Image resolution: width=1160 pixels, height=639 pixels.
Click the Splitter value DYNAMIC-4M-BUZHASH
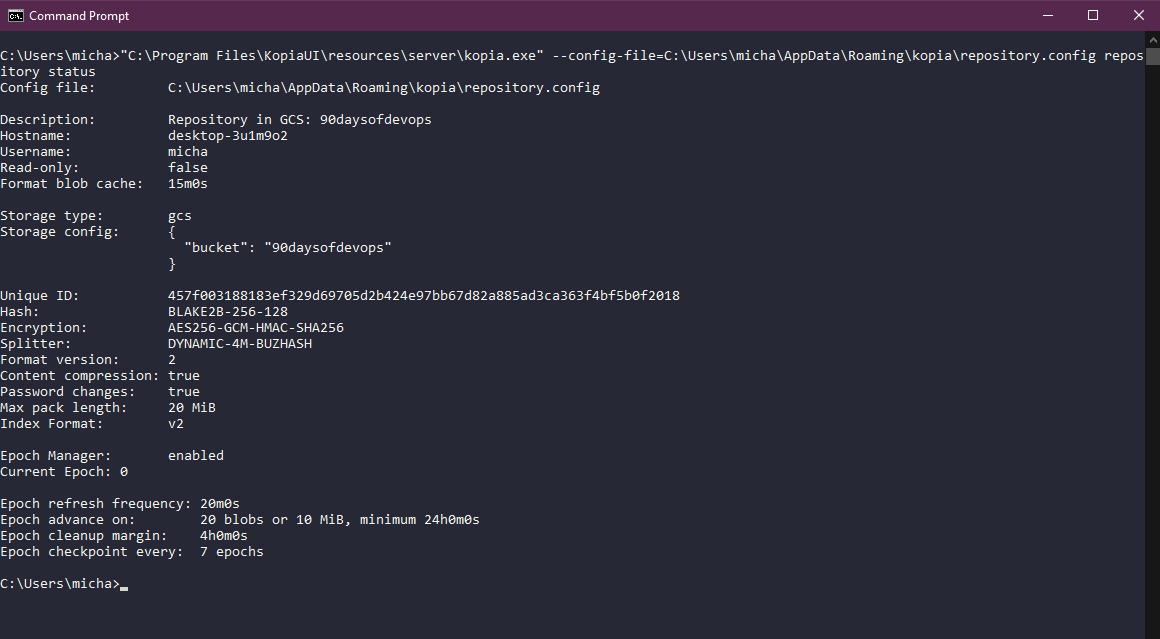tap(239, 344)
